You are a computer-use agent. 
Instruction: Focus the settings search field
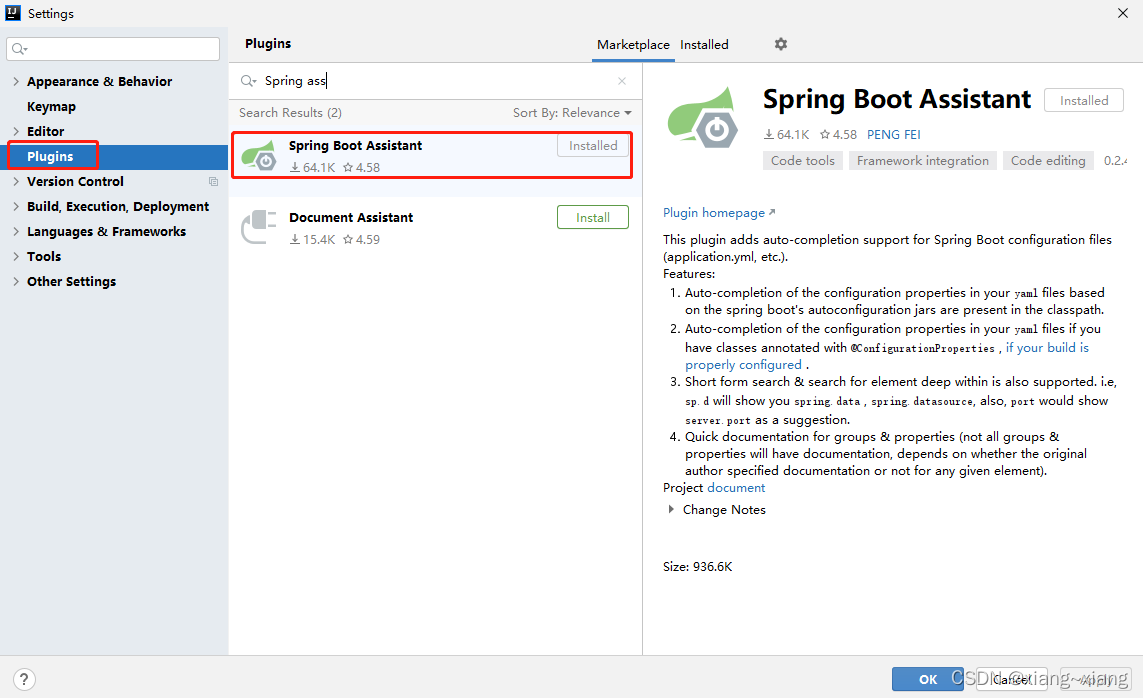[x=113, y=49]
